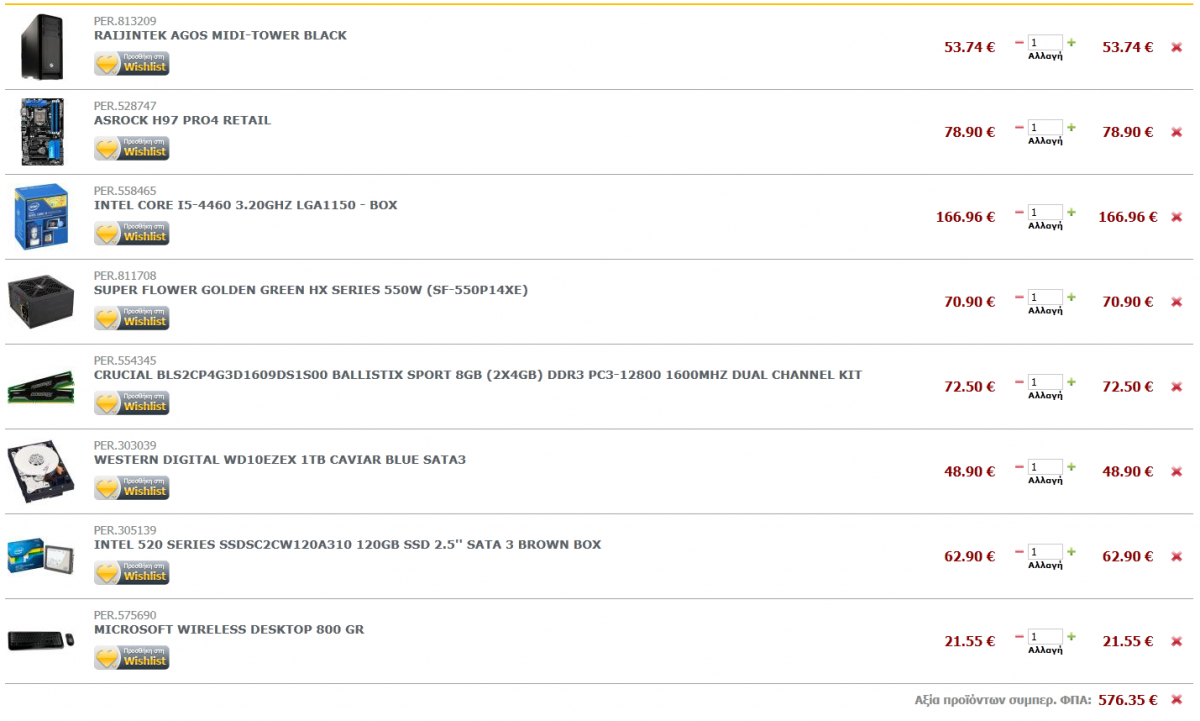Viewport: 1200px width, 721px height.
Task: Add ASROCK H97 PRO4 to Wishlist
Action: click(x=132, y=148)
